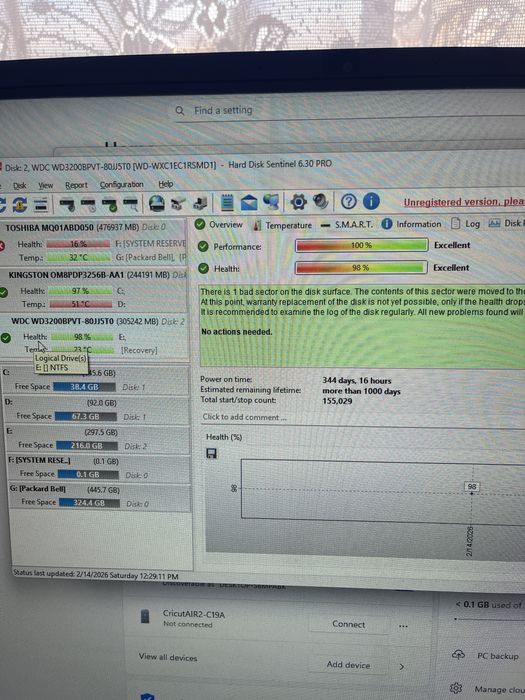Open the Configuration menu
Image resolution: width=525 pixels, height=700 pixels.
pos(121,184)
